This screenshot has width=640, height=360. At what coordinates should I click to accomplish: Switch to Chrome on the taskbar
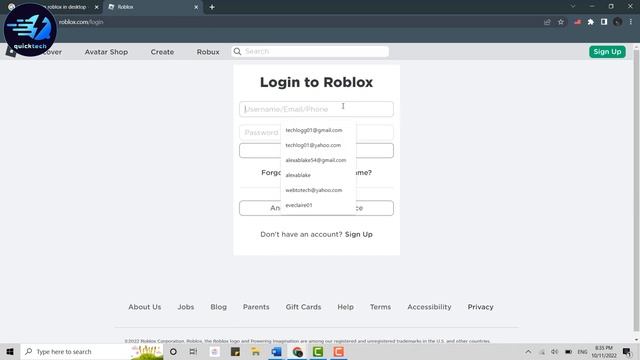(297, 351)
